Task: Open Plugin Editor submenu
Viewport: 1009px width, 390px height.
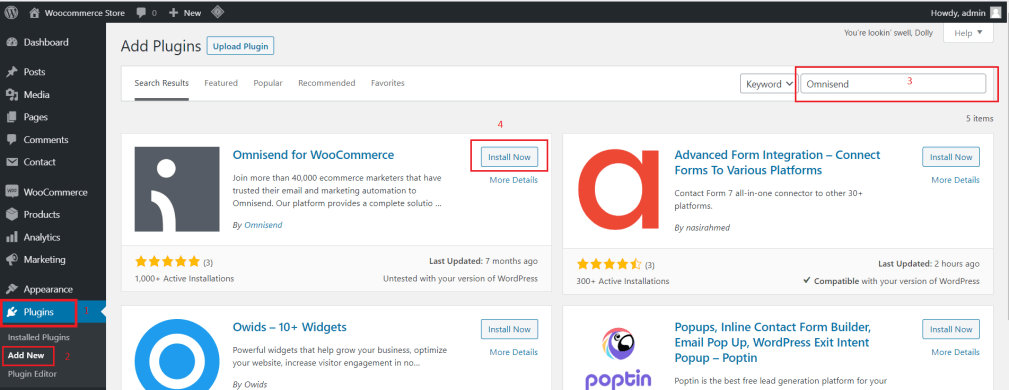Action: (32, 374)
